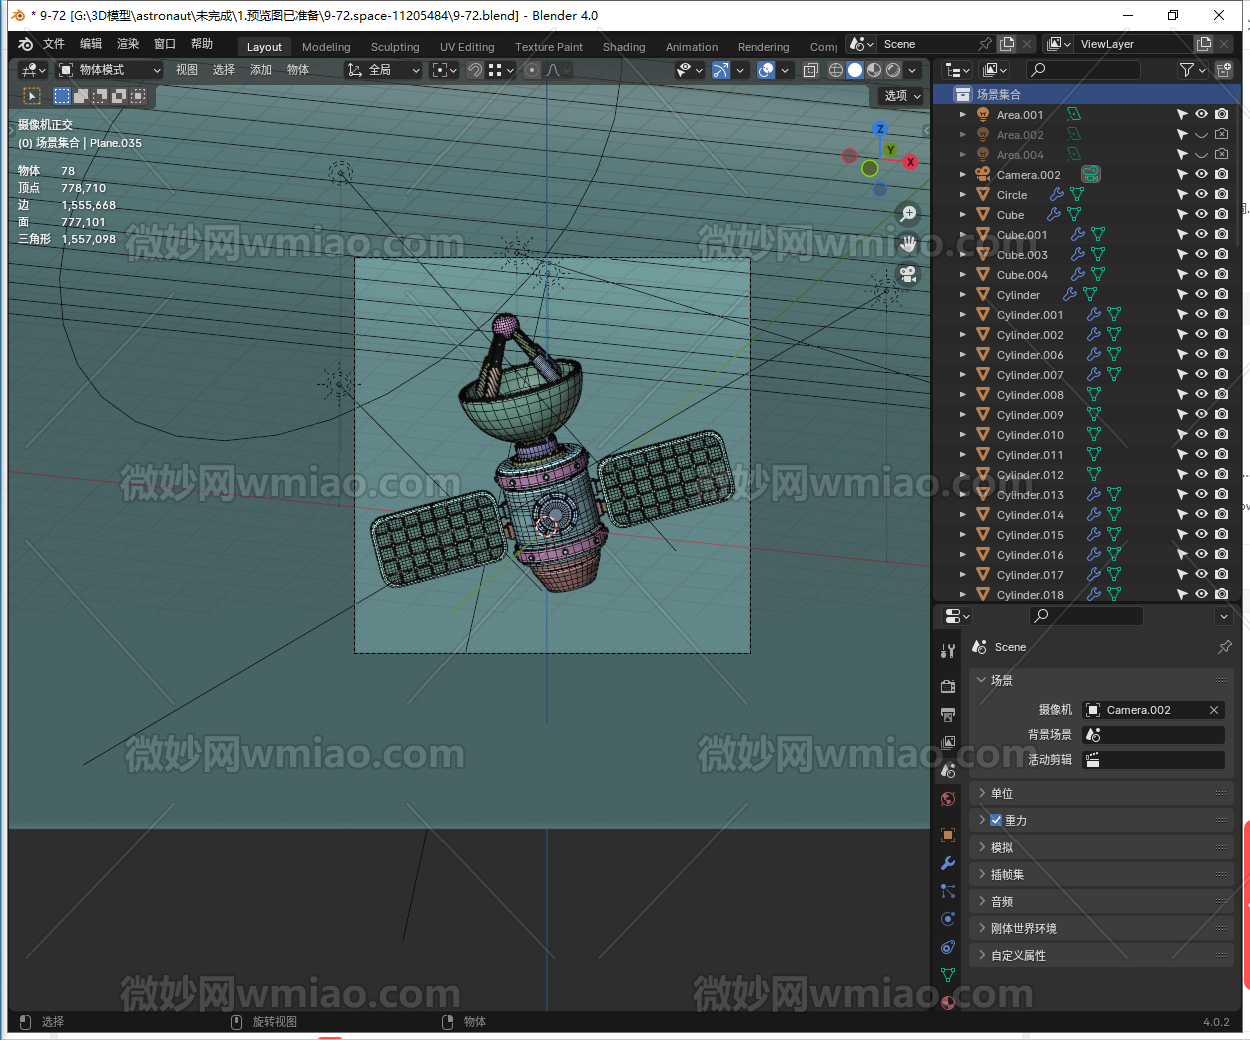Click the tweak select tool icon
Viewport: 1250px width, 1040px height.
(x=32, y=96)
